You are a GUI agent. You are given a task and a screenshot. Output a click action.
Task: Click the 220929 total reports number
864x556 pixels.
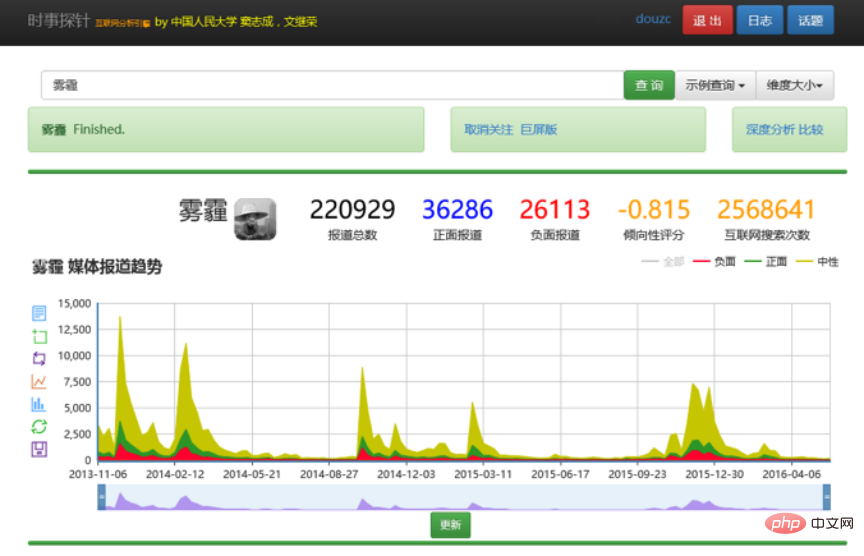tap(352, 210)
